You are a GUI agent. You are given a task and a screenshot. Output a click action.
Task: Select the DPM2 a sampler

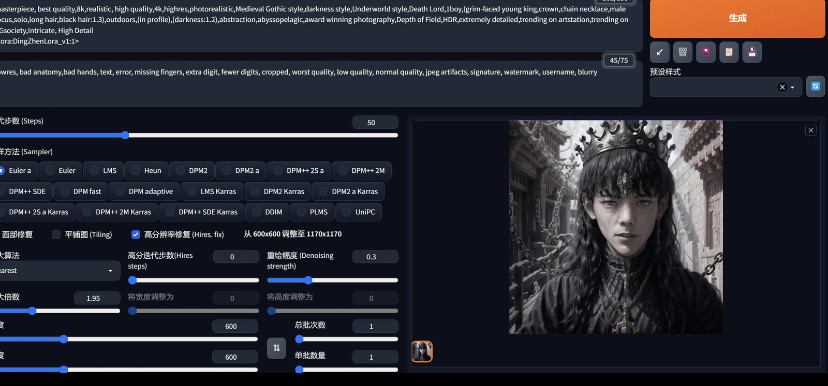[240, 171]
